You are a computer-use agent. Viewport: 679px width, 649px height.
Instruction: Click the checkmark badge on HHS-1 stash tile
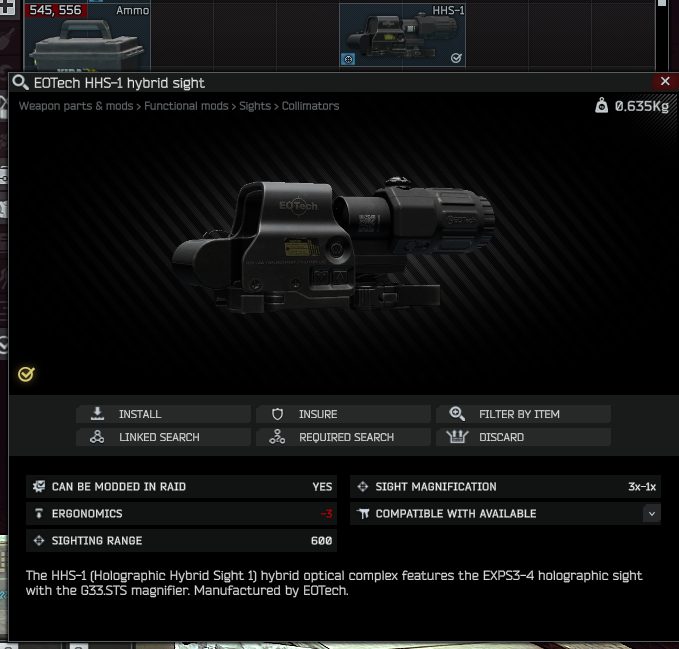coord(456,58)
